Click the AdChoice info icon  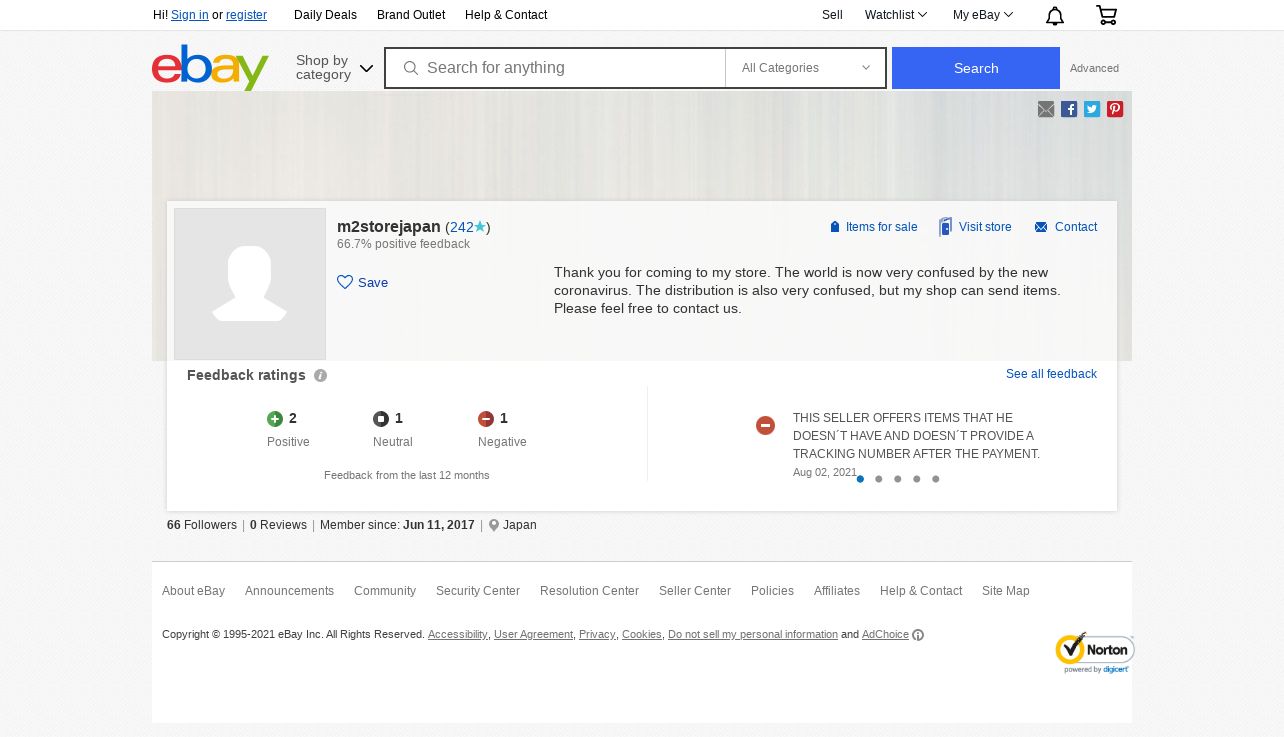pos(918,635)
